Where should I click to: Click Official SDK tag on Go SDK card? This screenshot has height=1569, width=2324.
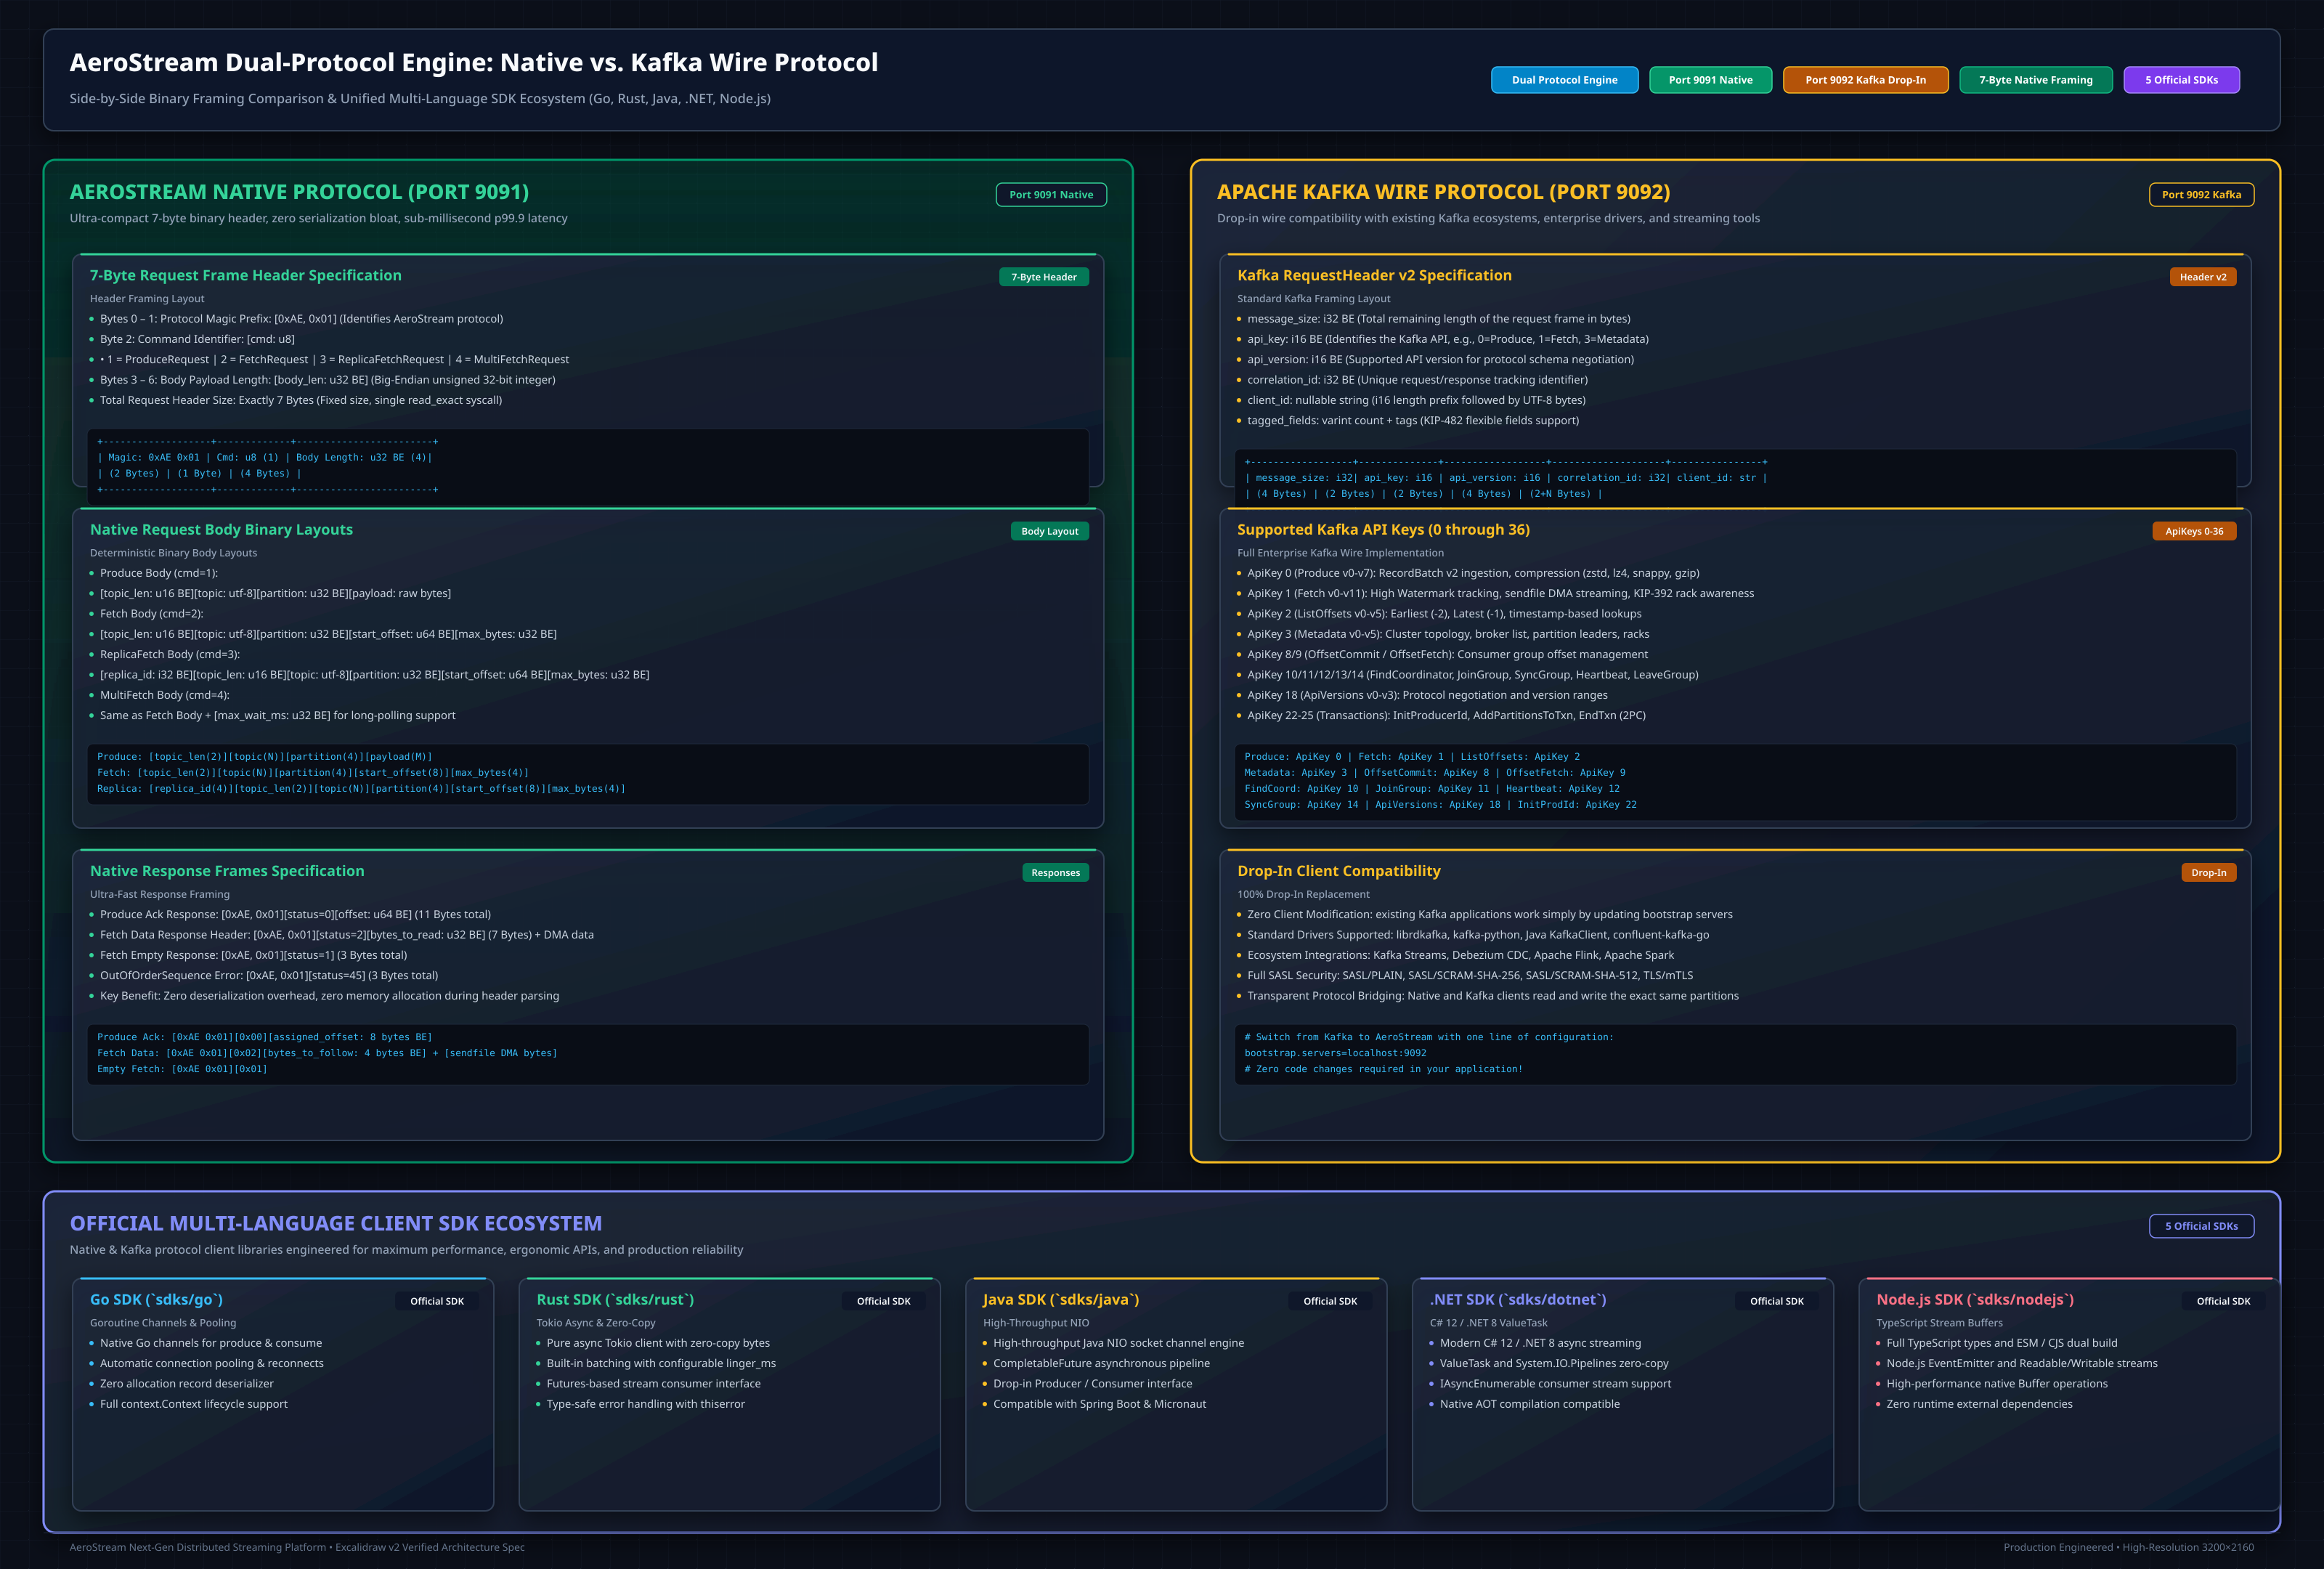click(437, 1301)
